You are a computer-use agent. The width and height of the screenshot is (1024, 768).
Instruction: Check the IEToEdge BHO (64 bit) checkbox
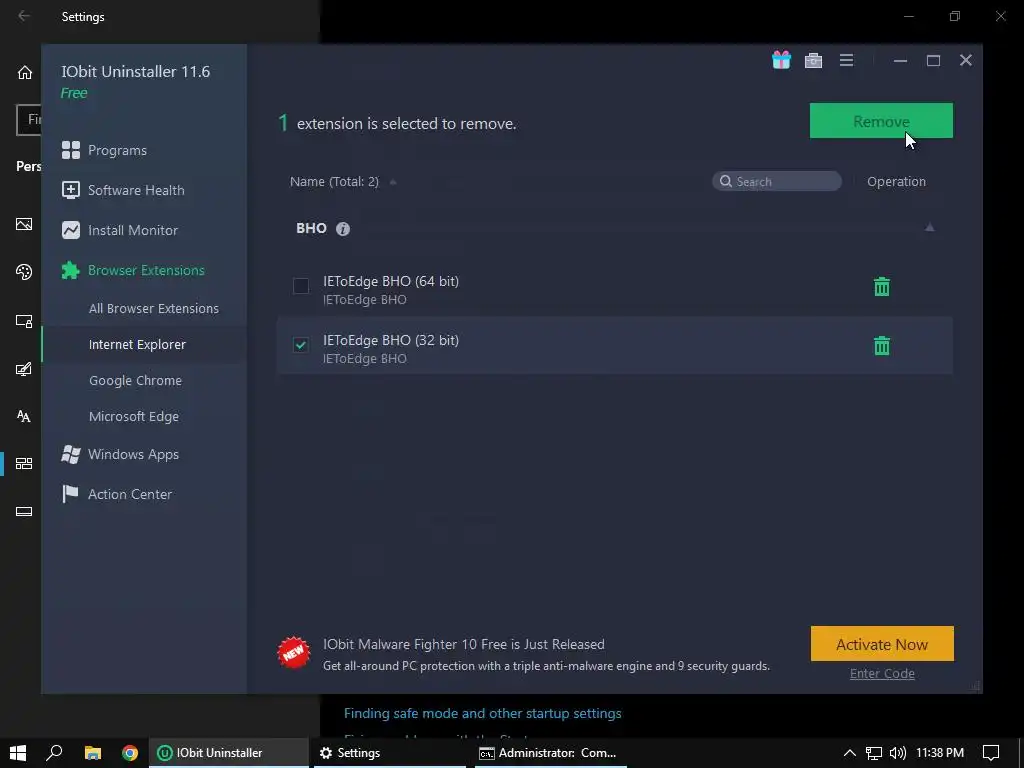coord(300,285)
